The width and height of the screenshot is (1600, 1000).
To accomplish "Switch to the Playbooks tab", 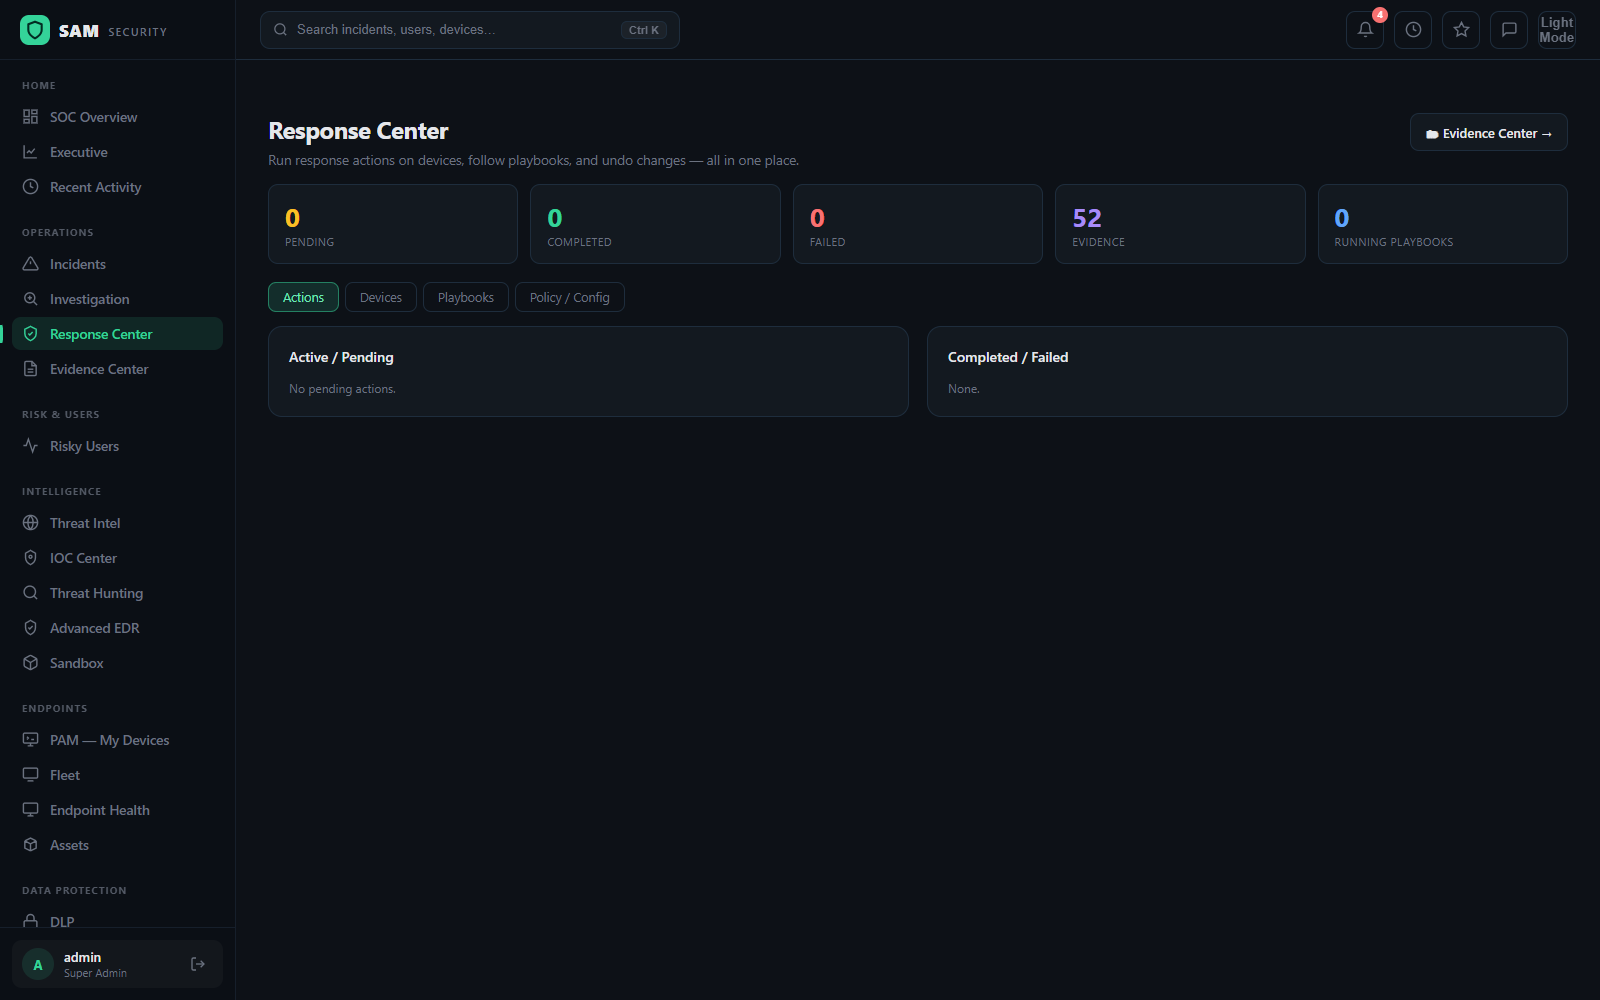I will point(466,297).
